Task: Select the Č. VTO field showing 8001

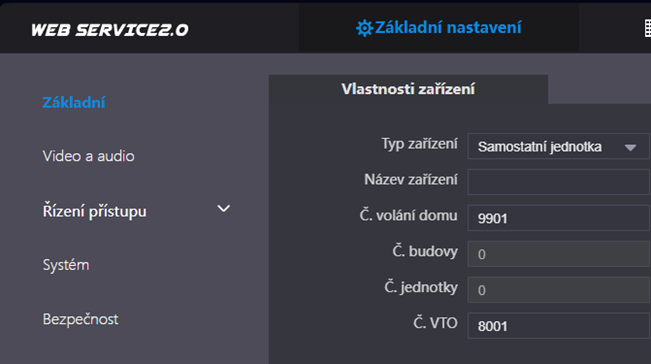Action: tap(559, 326)
